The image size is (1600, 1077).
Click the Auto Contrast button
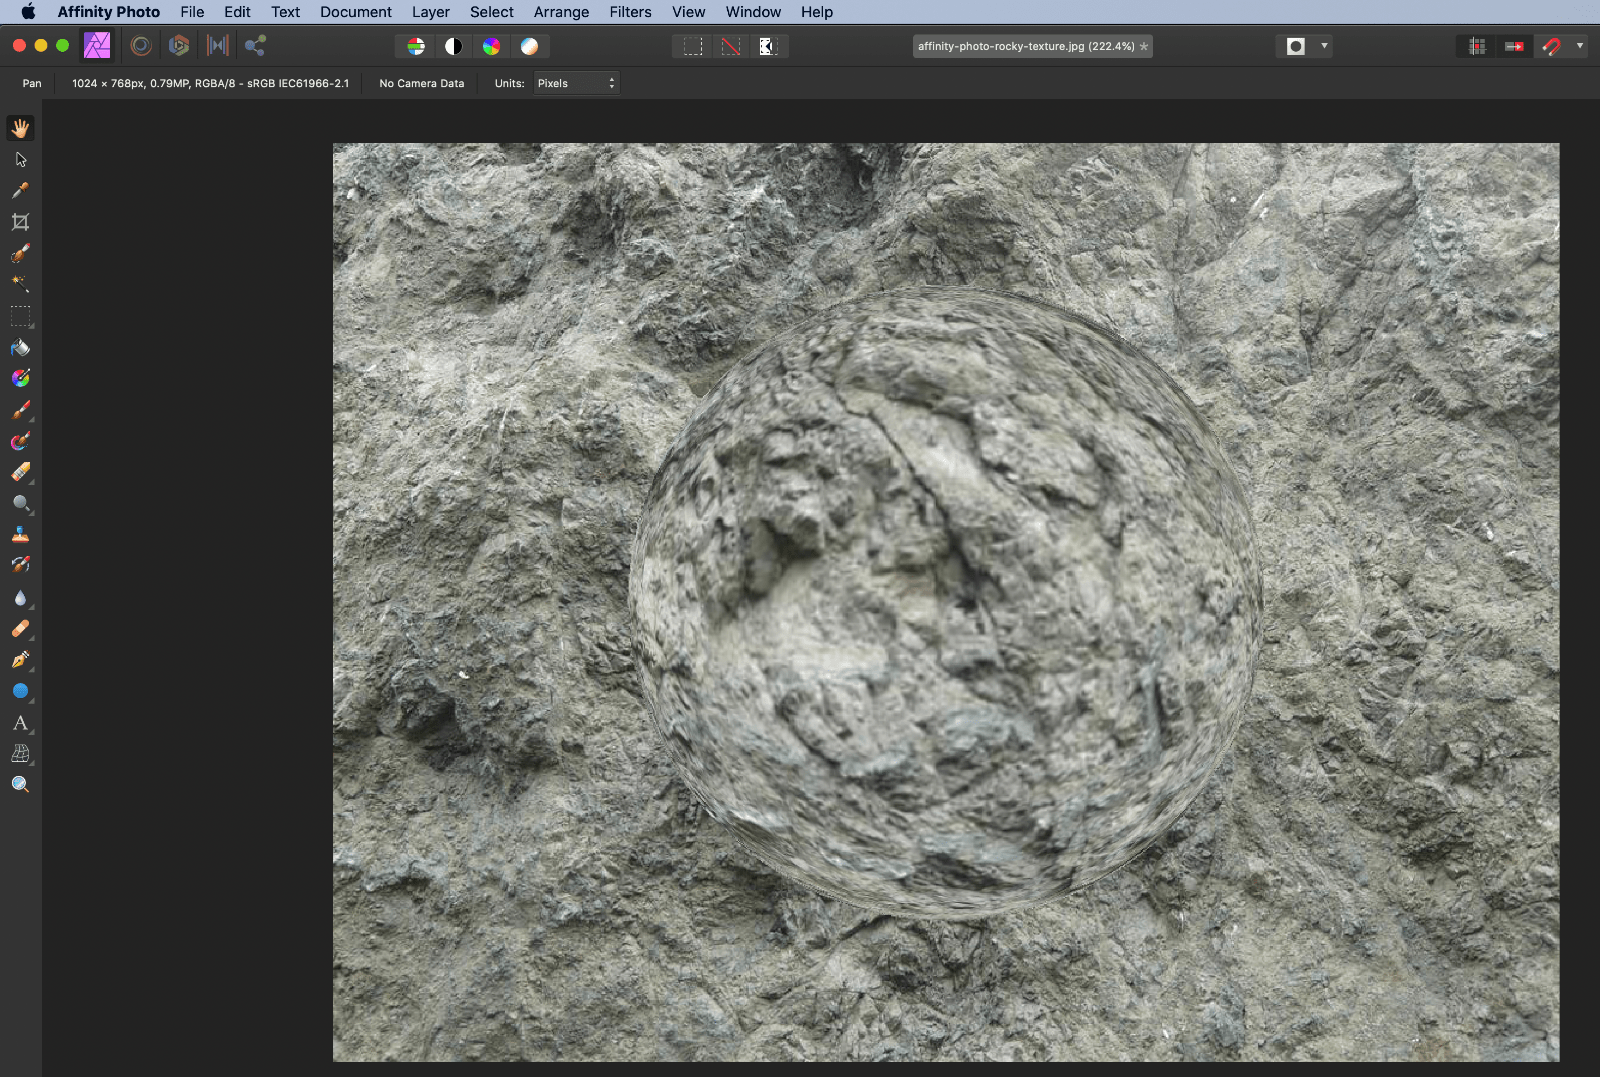(x=453, y=46)
